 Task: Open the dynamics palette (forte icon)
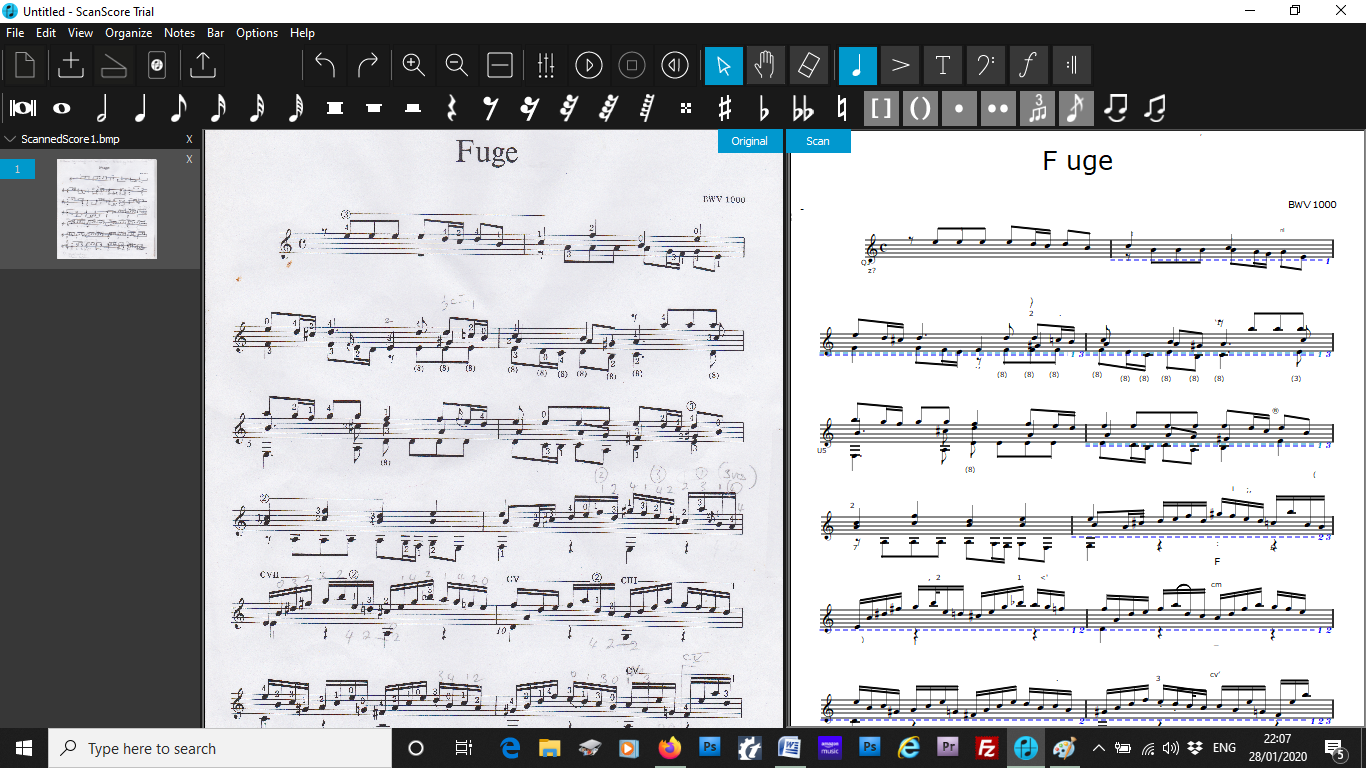point(1028,66)
